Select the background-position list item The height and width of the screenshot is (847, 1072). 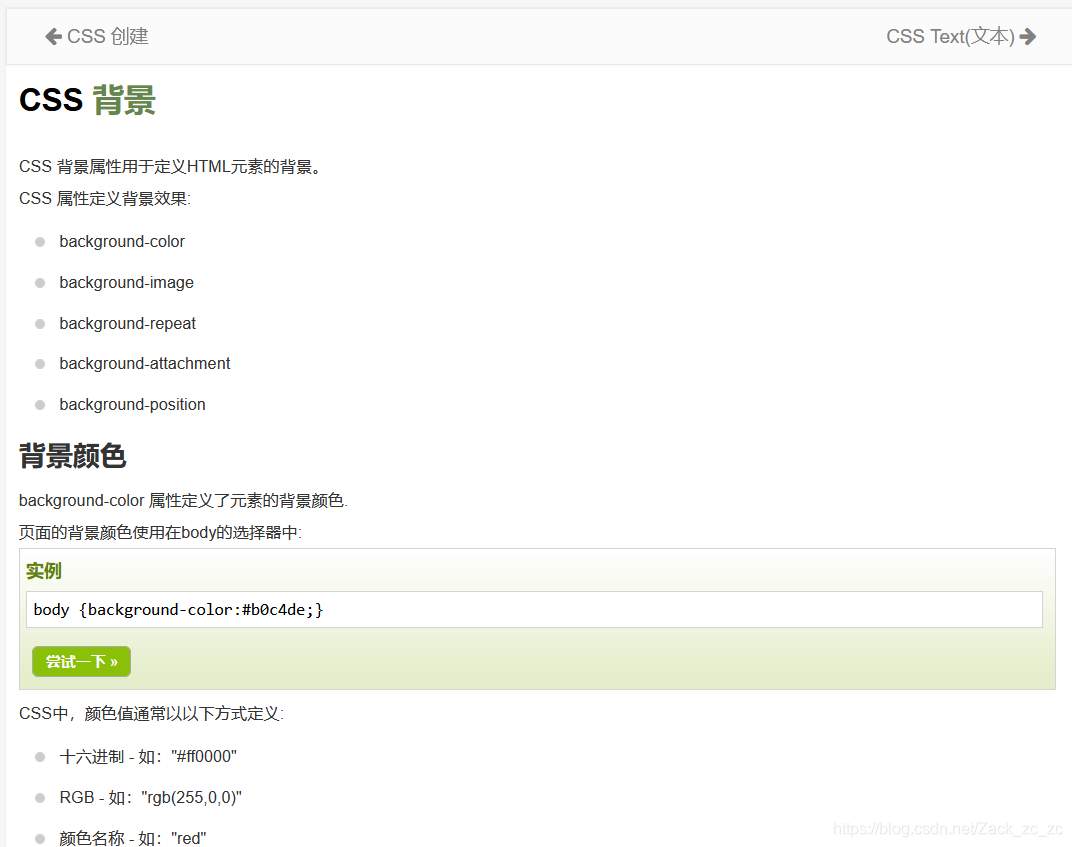(x=132, y=405)
